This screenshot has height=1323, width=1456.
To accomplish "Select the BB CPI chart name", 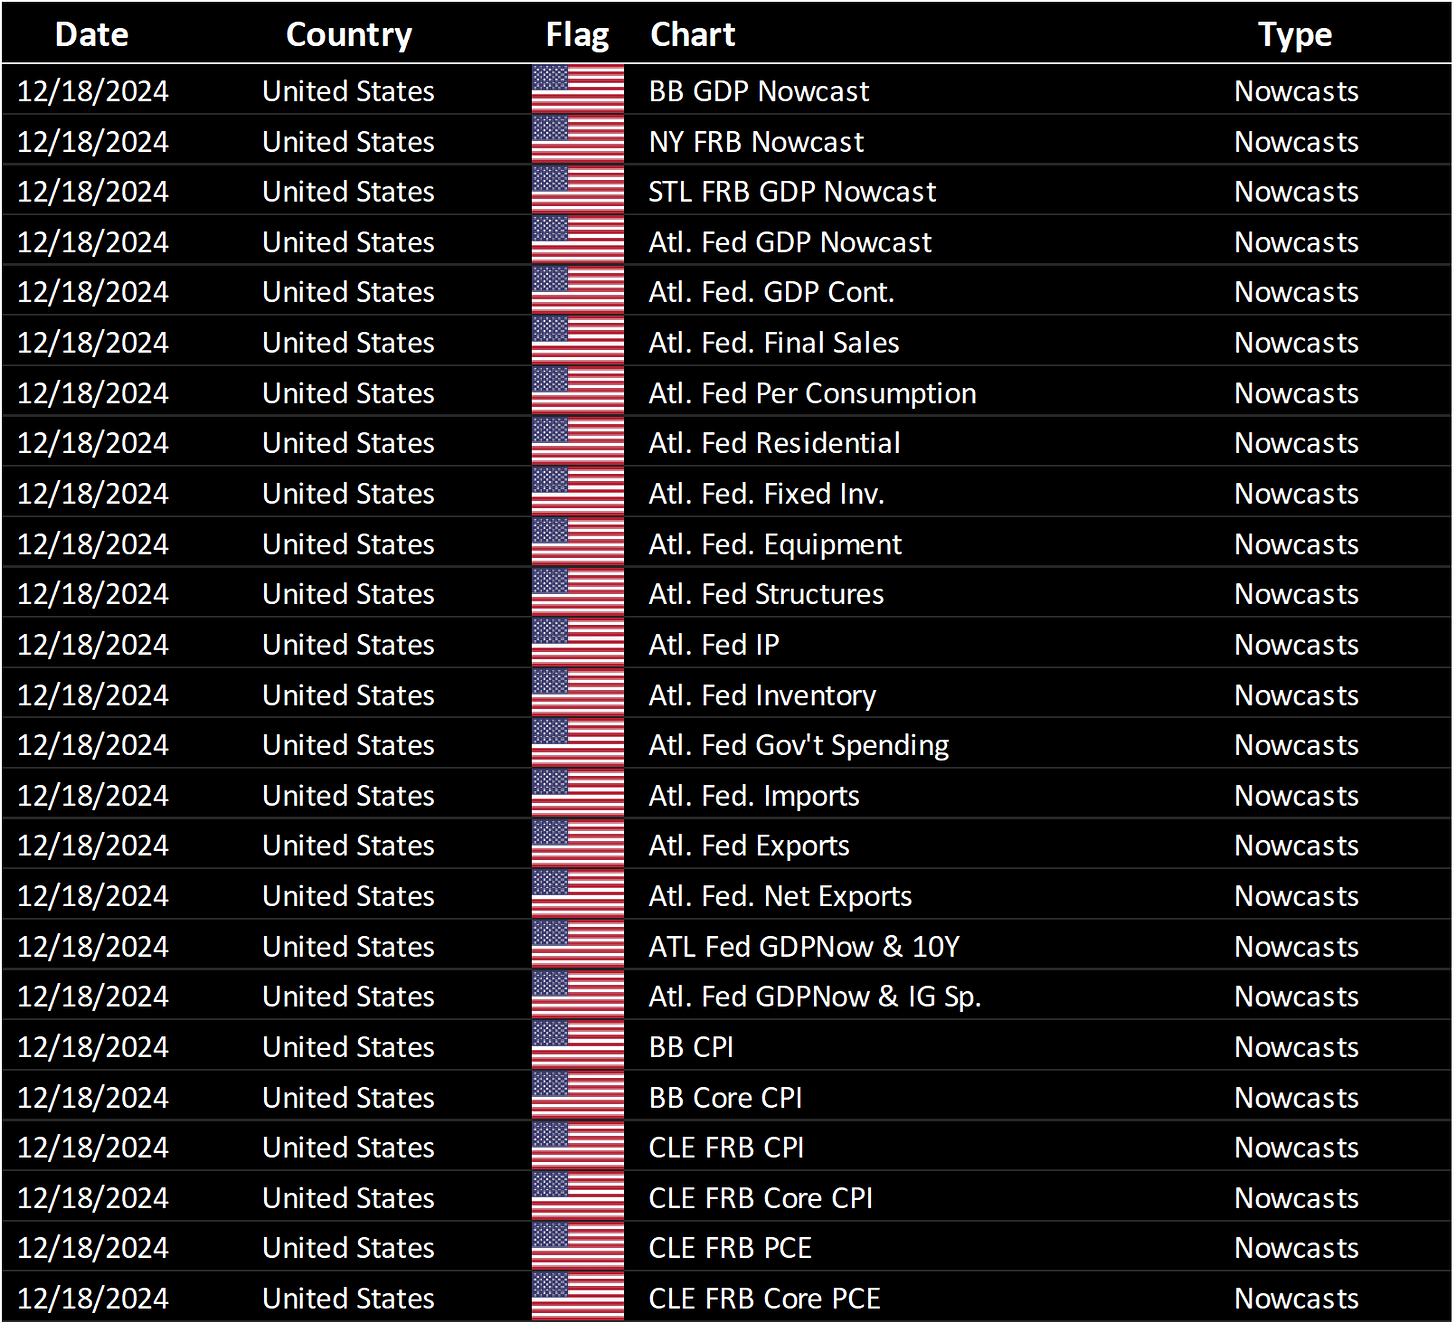I will pyautogui.click(x=691, y=1047).
